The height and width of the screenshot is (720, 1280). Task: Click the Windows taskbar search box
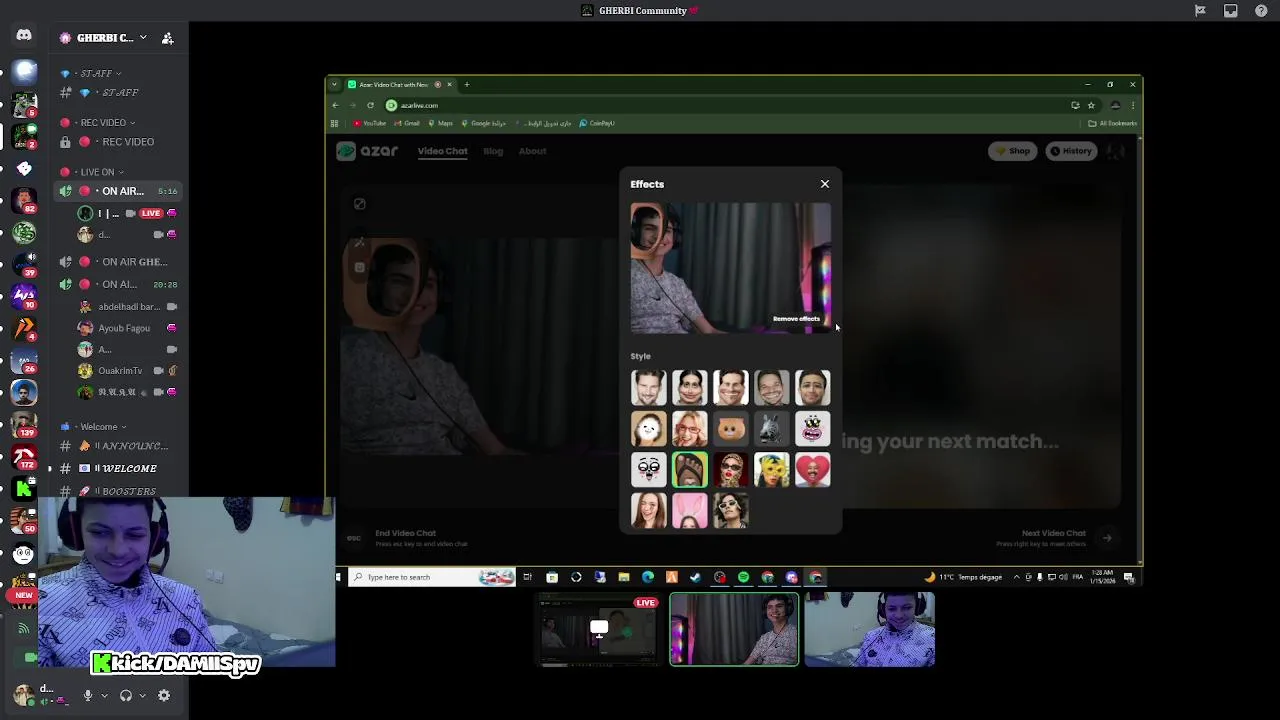[431, 577]
